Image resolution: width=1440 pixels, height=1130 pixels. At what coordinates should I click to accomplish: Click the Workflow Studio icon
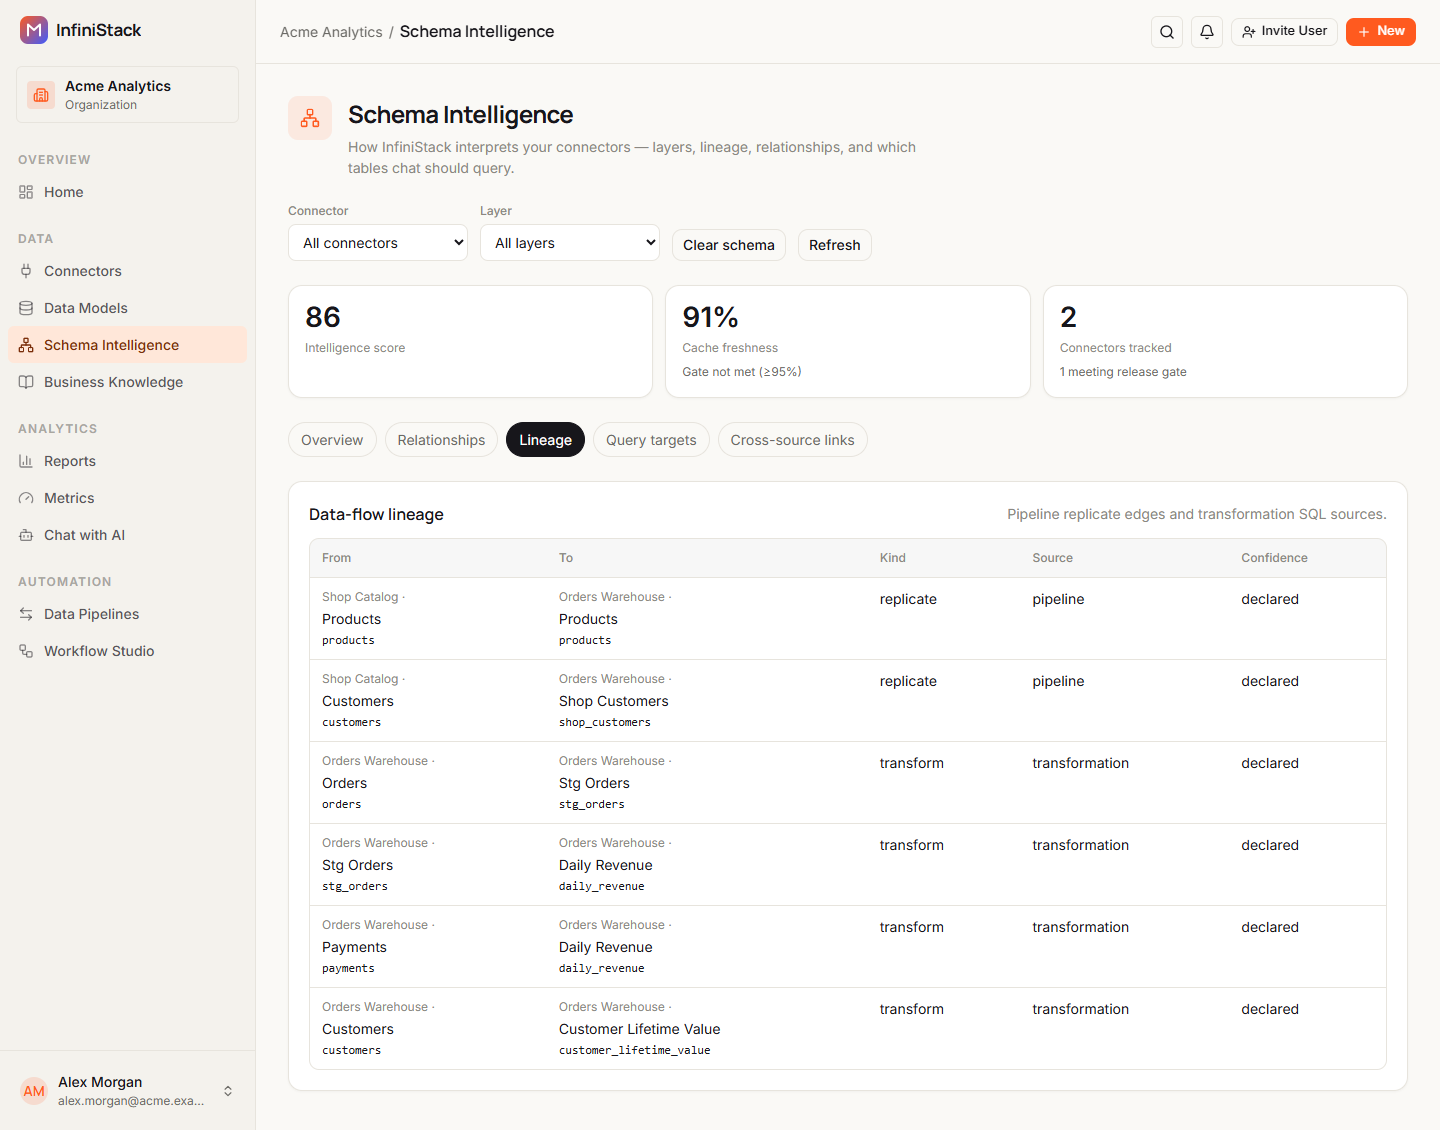coord(26,651)
